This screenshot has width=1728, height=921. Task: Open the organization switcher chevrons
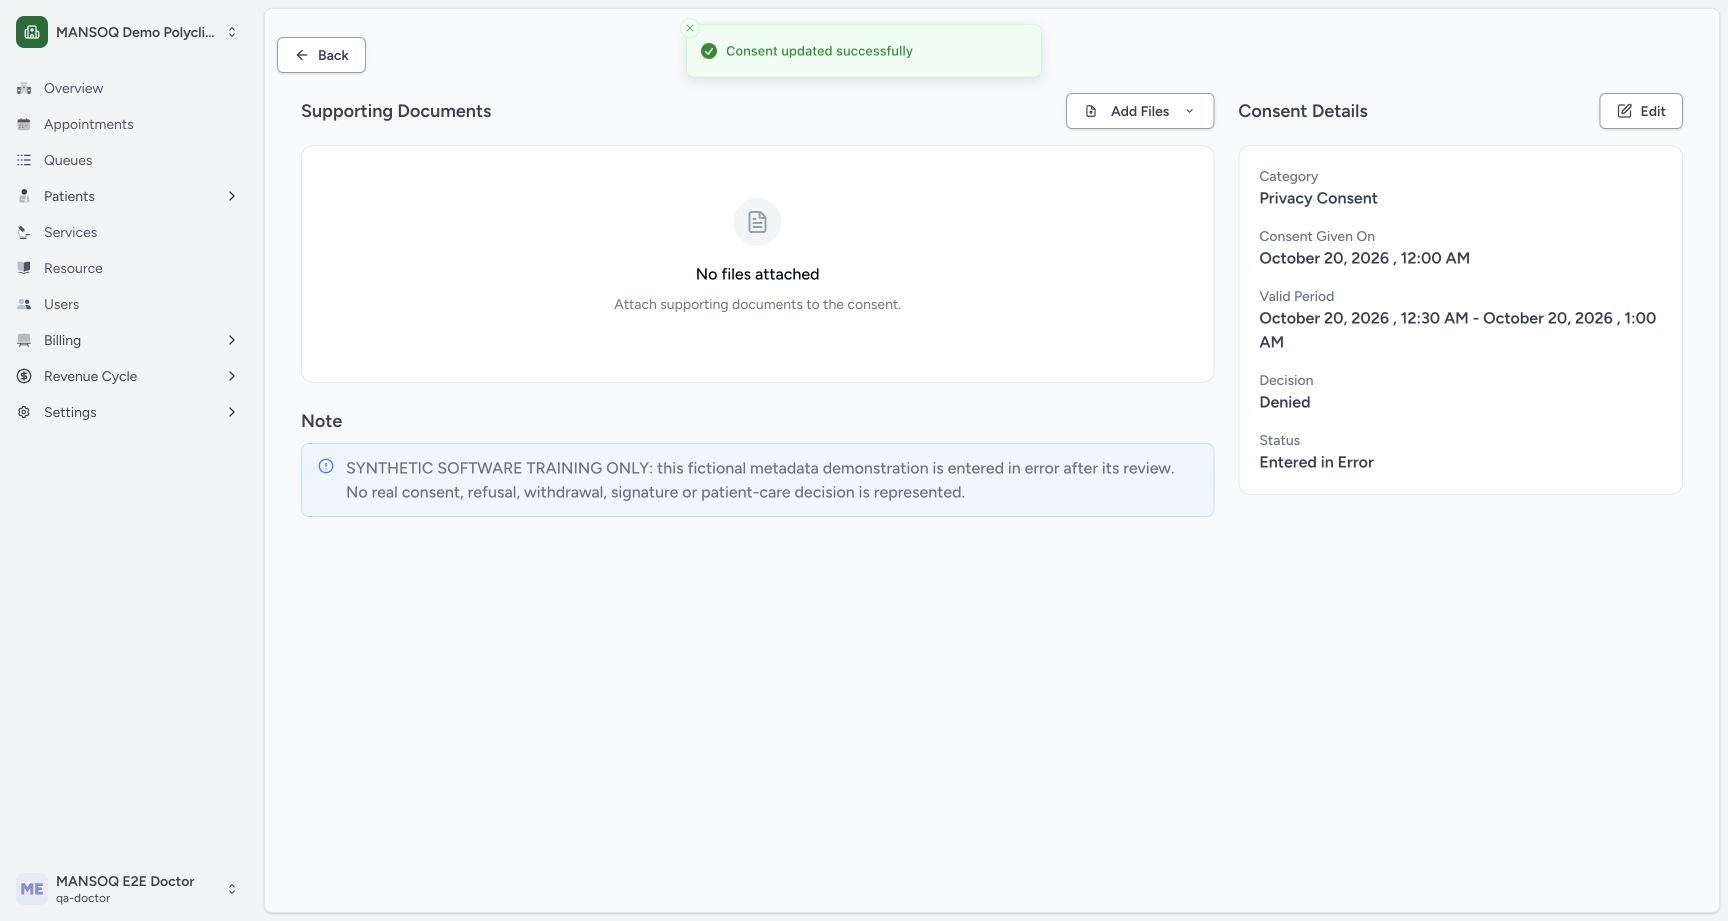click(232, 32)
